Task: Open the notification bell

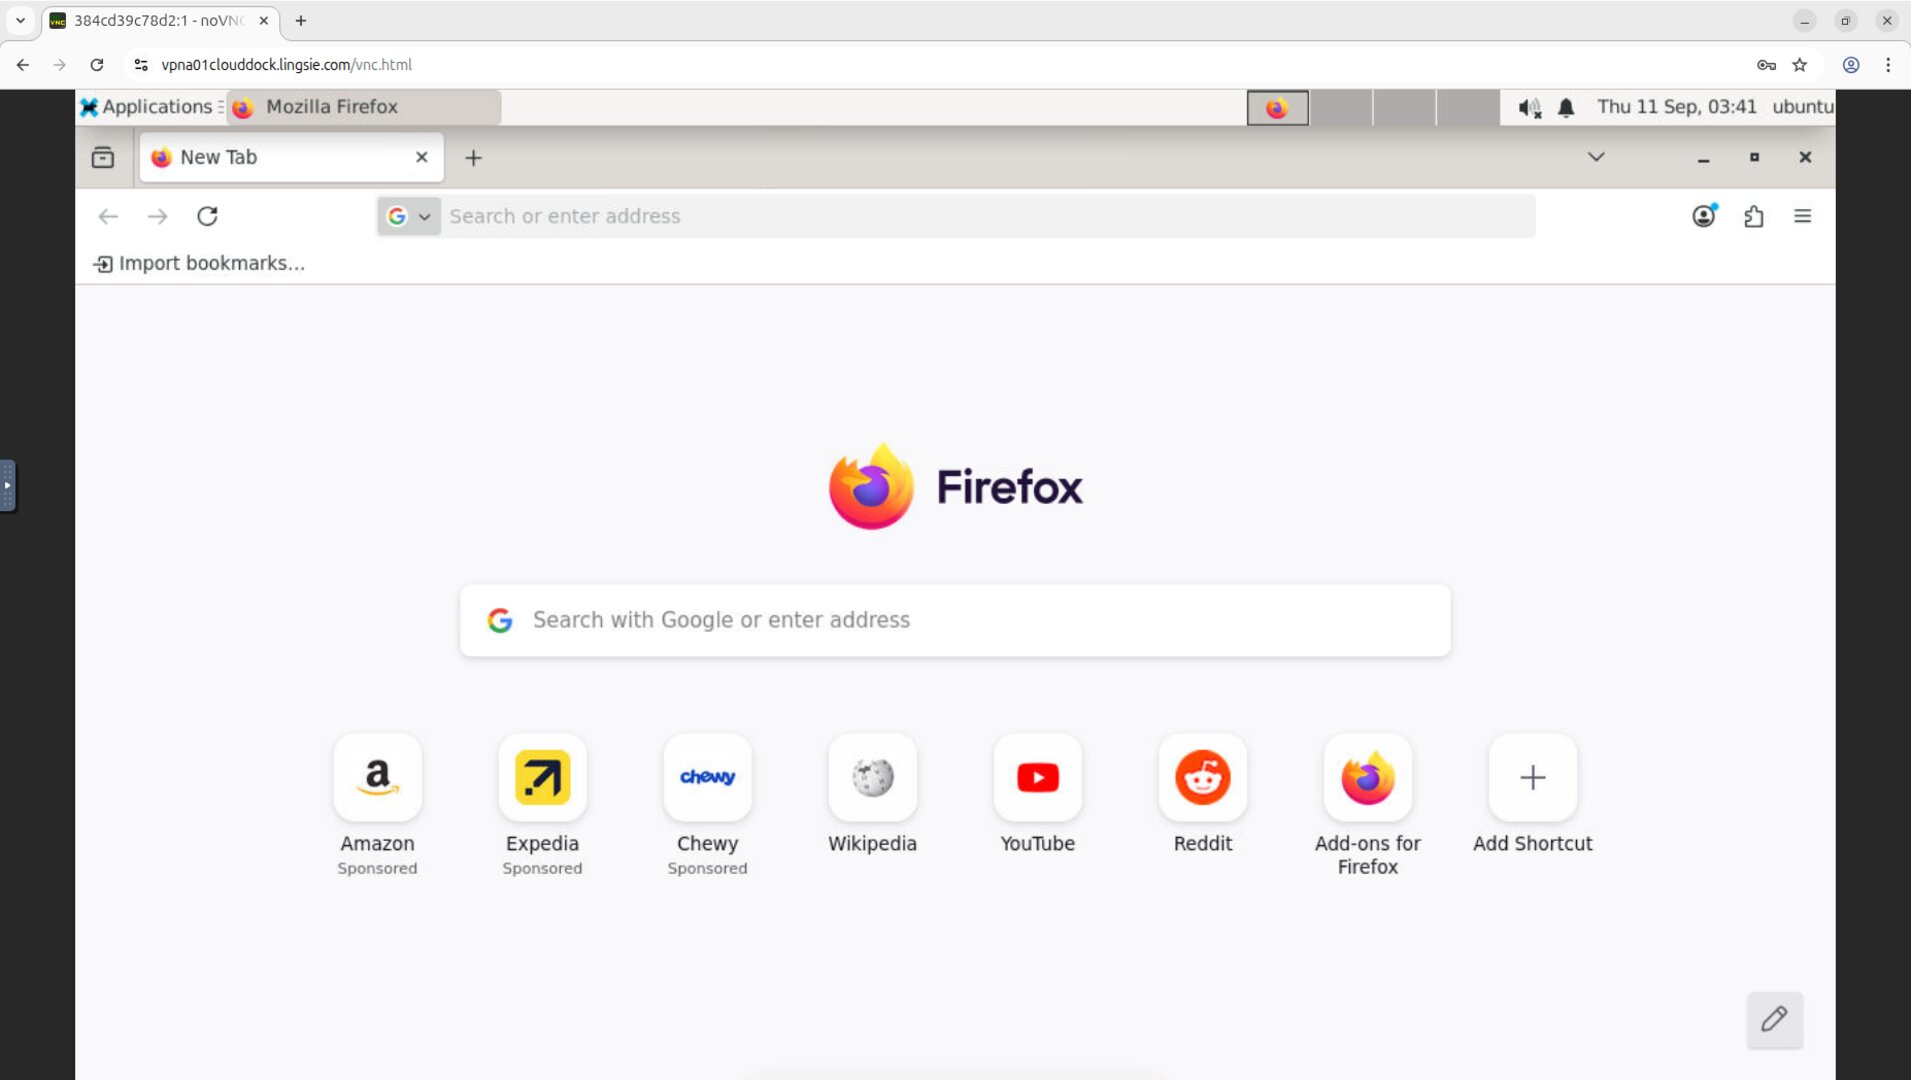Action: (x=1565, y=107)
